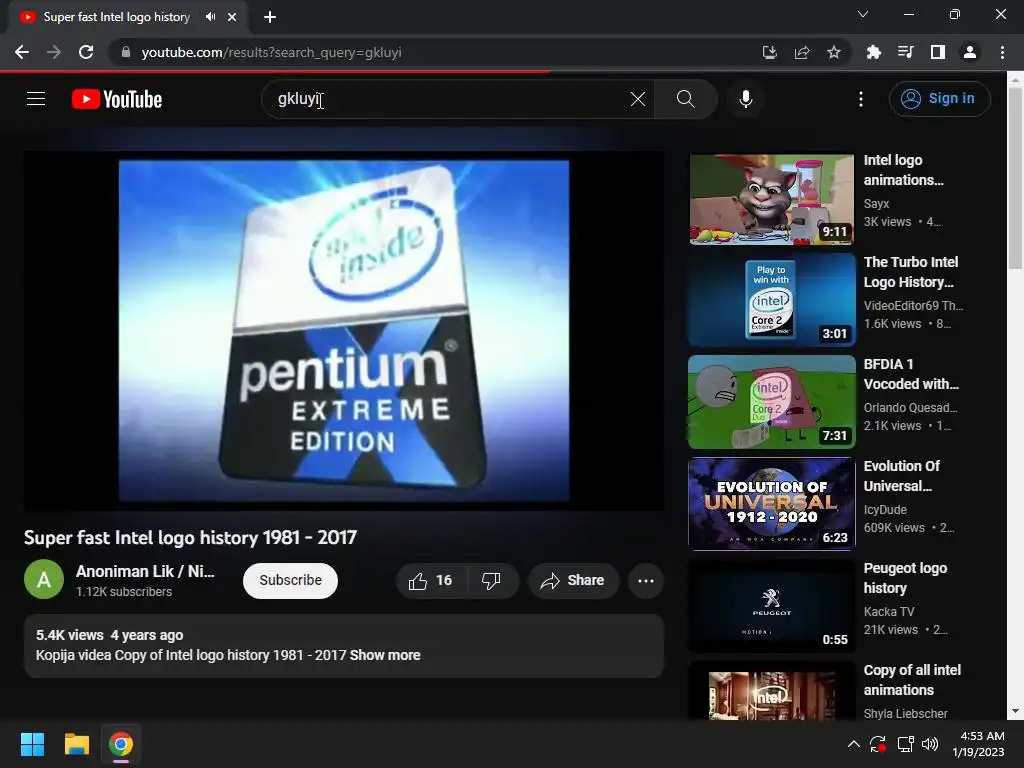Open tab search dropdown chevron
This screenshot has width=1024, height=768.
click(x=863, y=14)
